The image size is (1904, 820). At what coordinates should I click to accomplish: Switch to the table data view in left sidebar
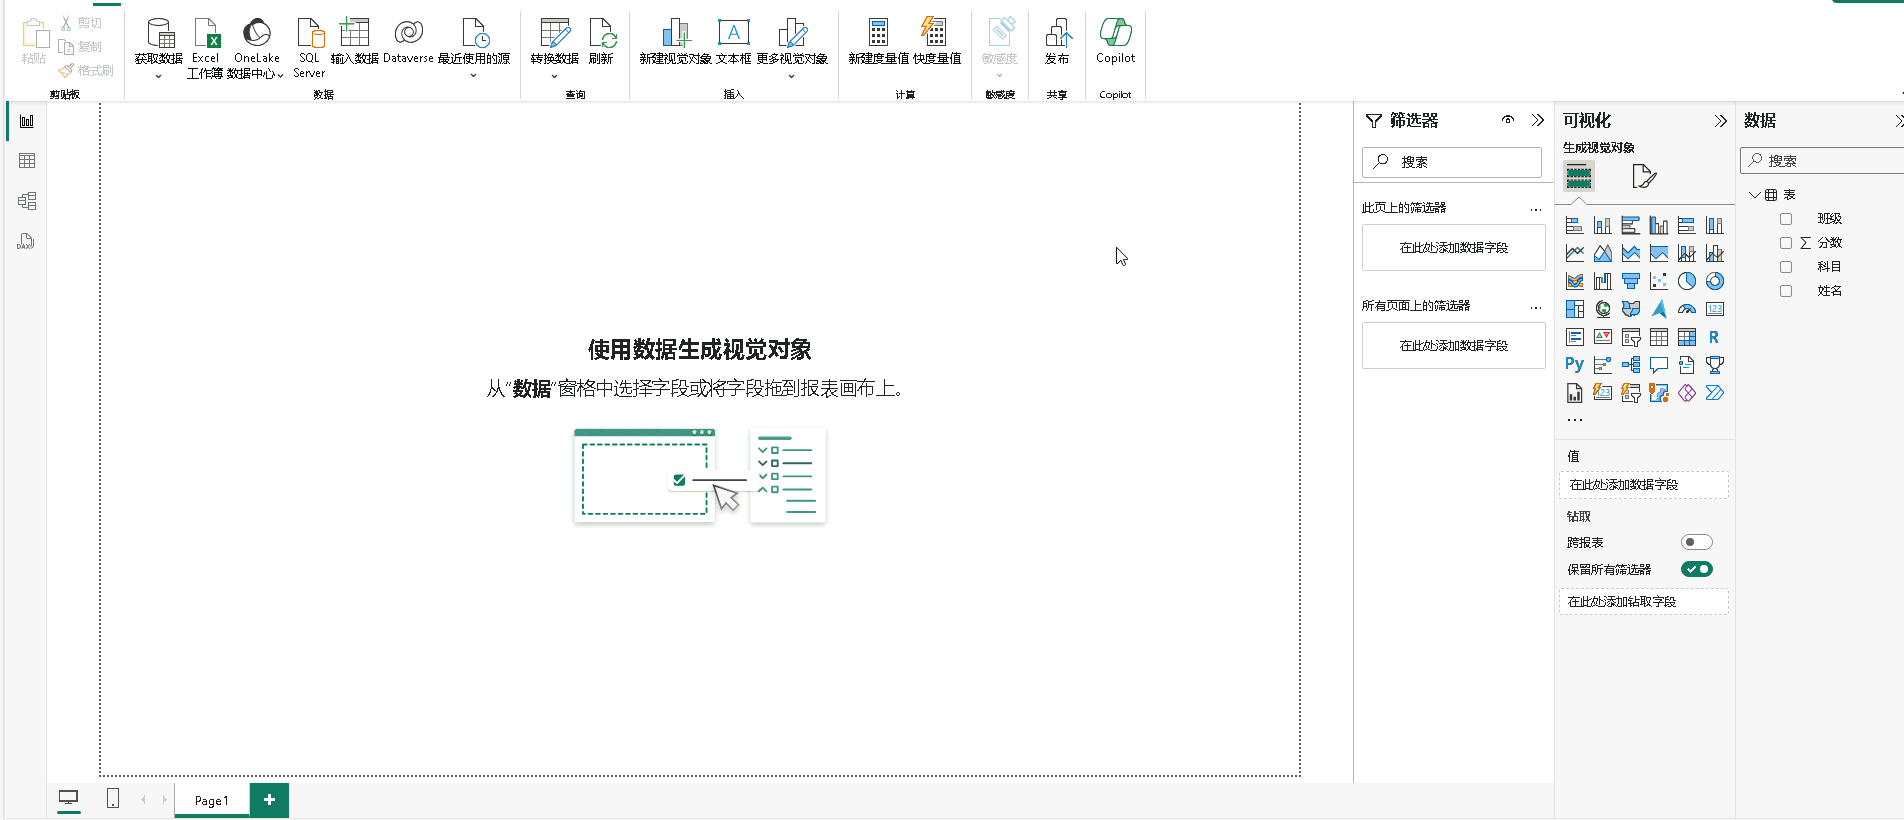(27, 161)
